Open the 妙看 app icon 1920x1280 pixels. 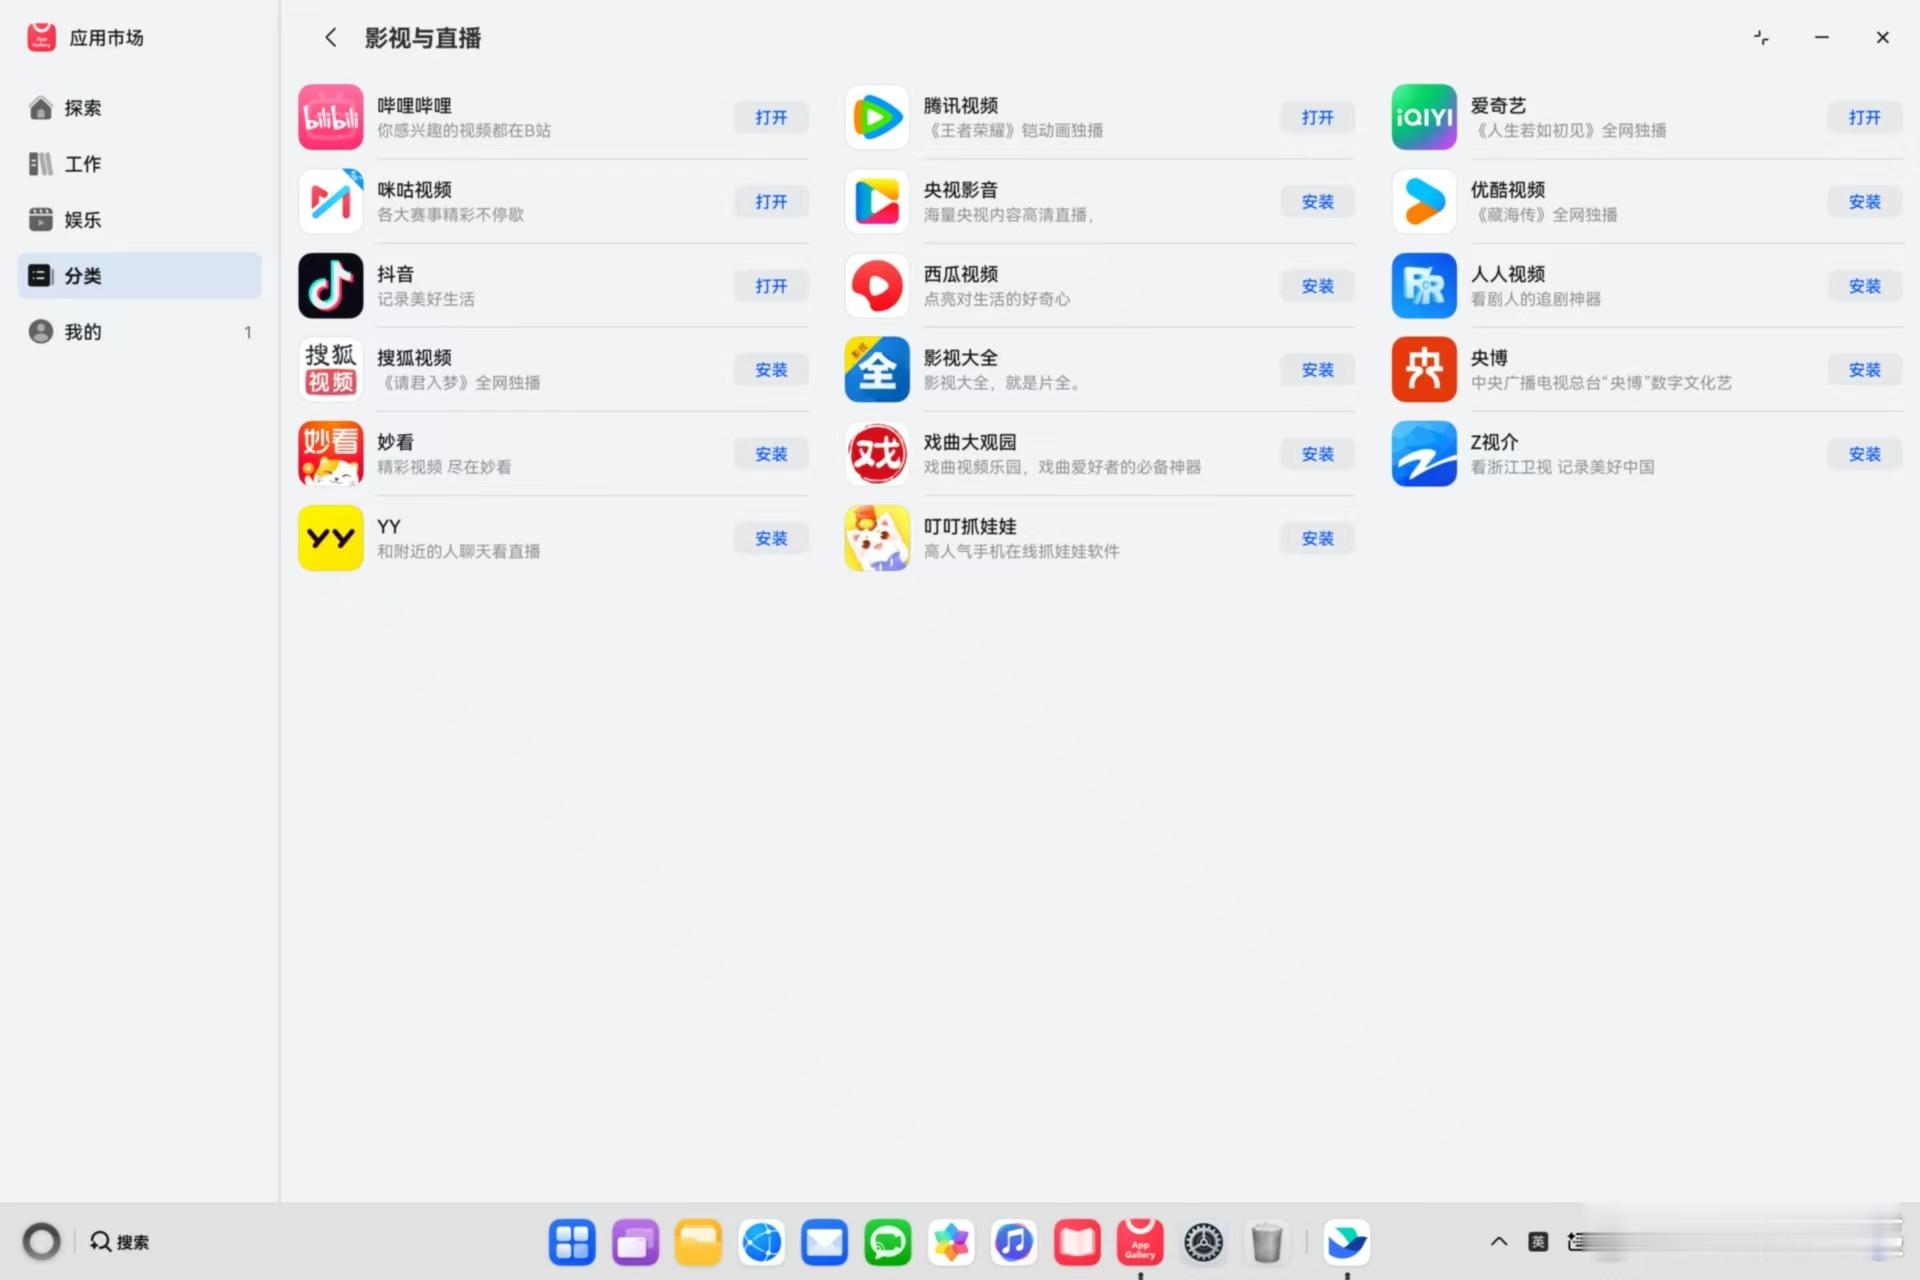tap(330, 453)
